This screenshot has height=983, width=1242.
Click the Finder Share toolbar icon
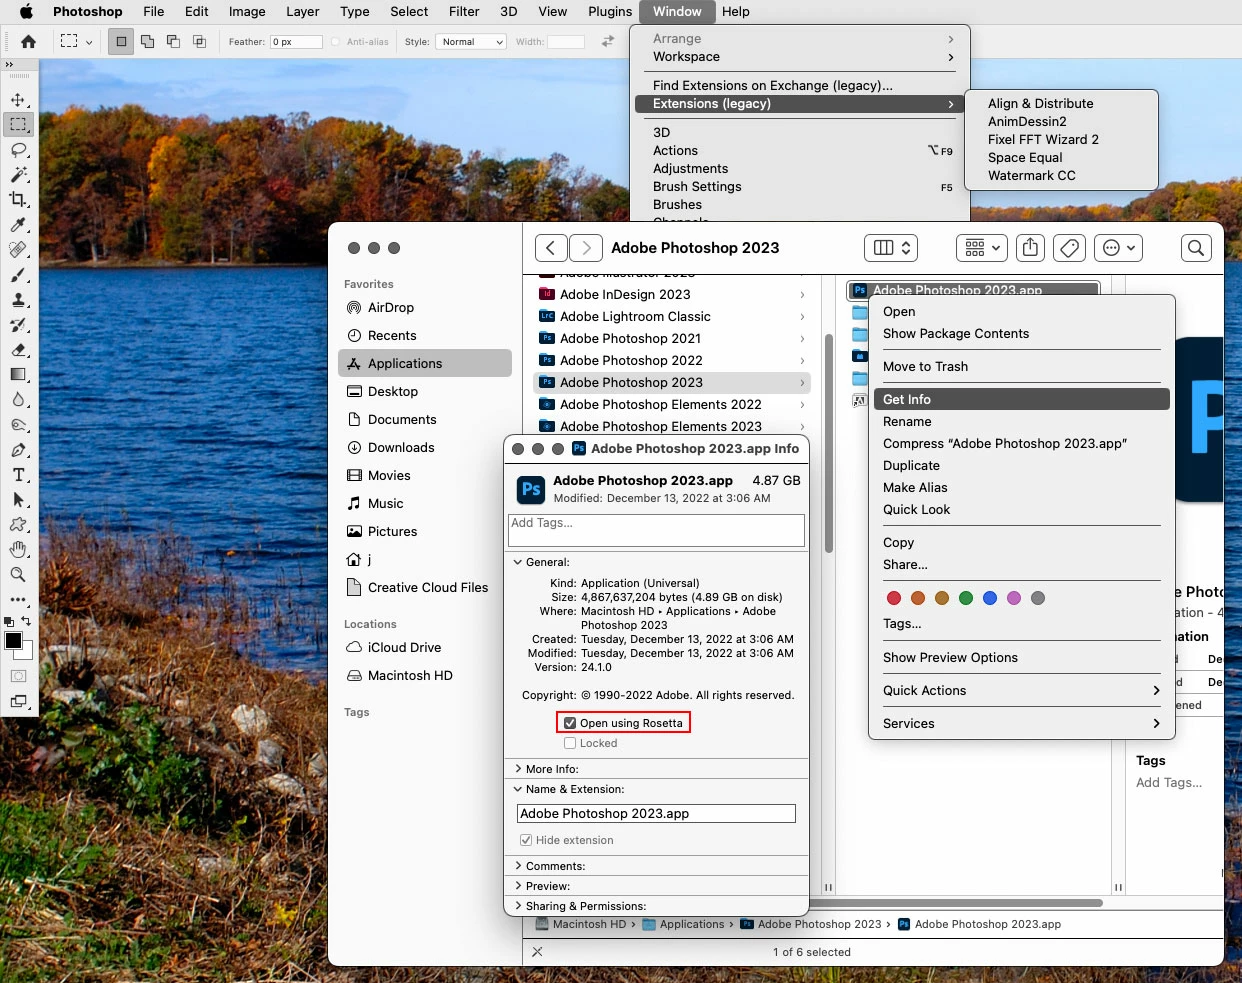[1031, 248]
